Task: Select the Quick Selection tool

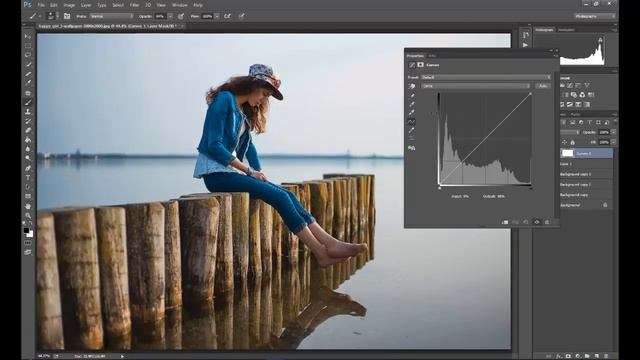Action: point(28,64)
